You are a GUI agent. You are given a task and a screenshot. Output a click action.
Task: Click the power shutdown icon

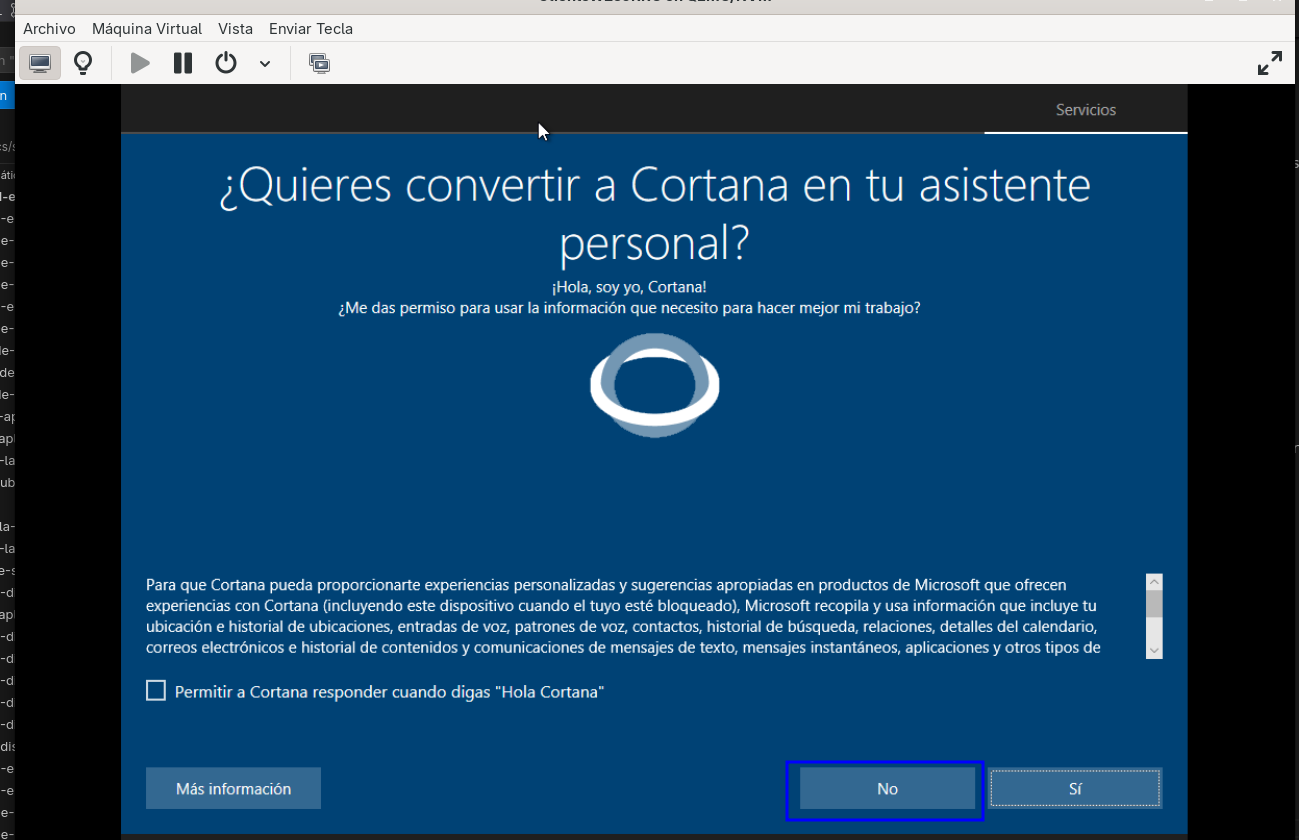coord(226,63)
